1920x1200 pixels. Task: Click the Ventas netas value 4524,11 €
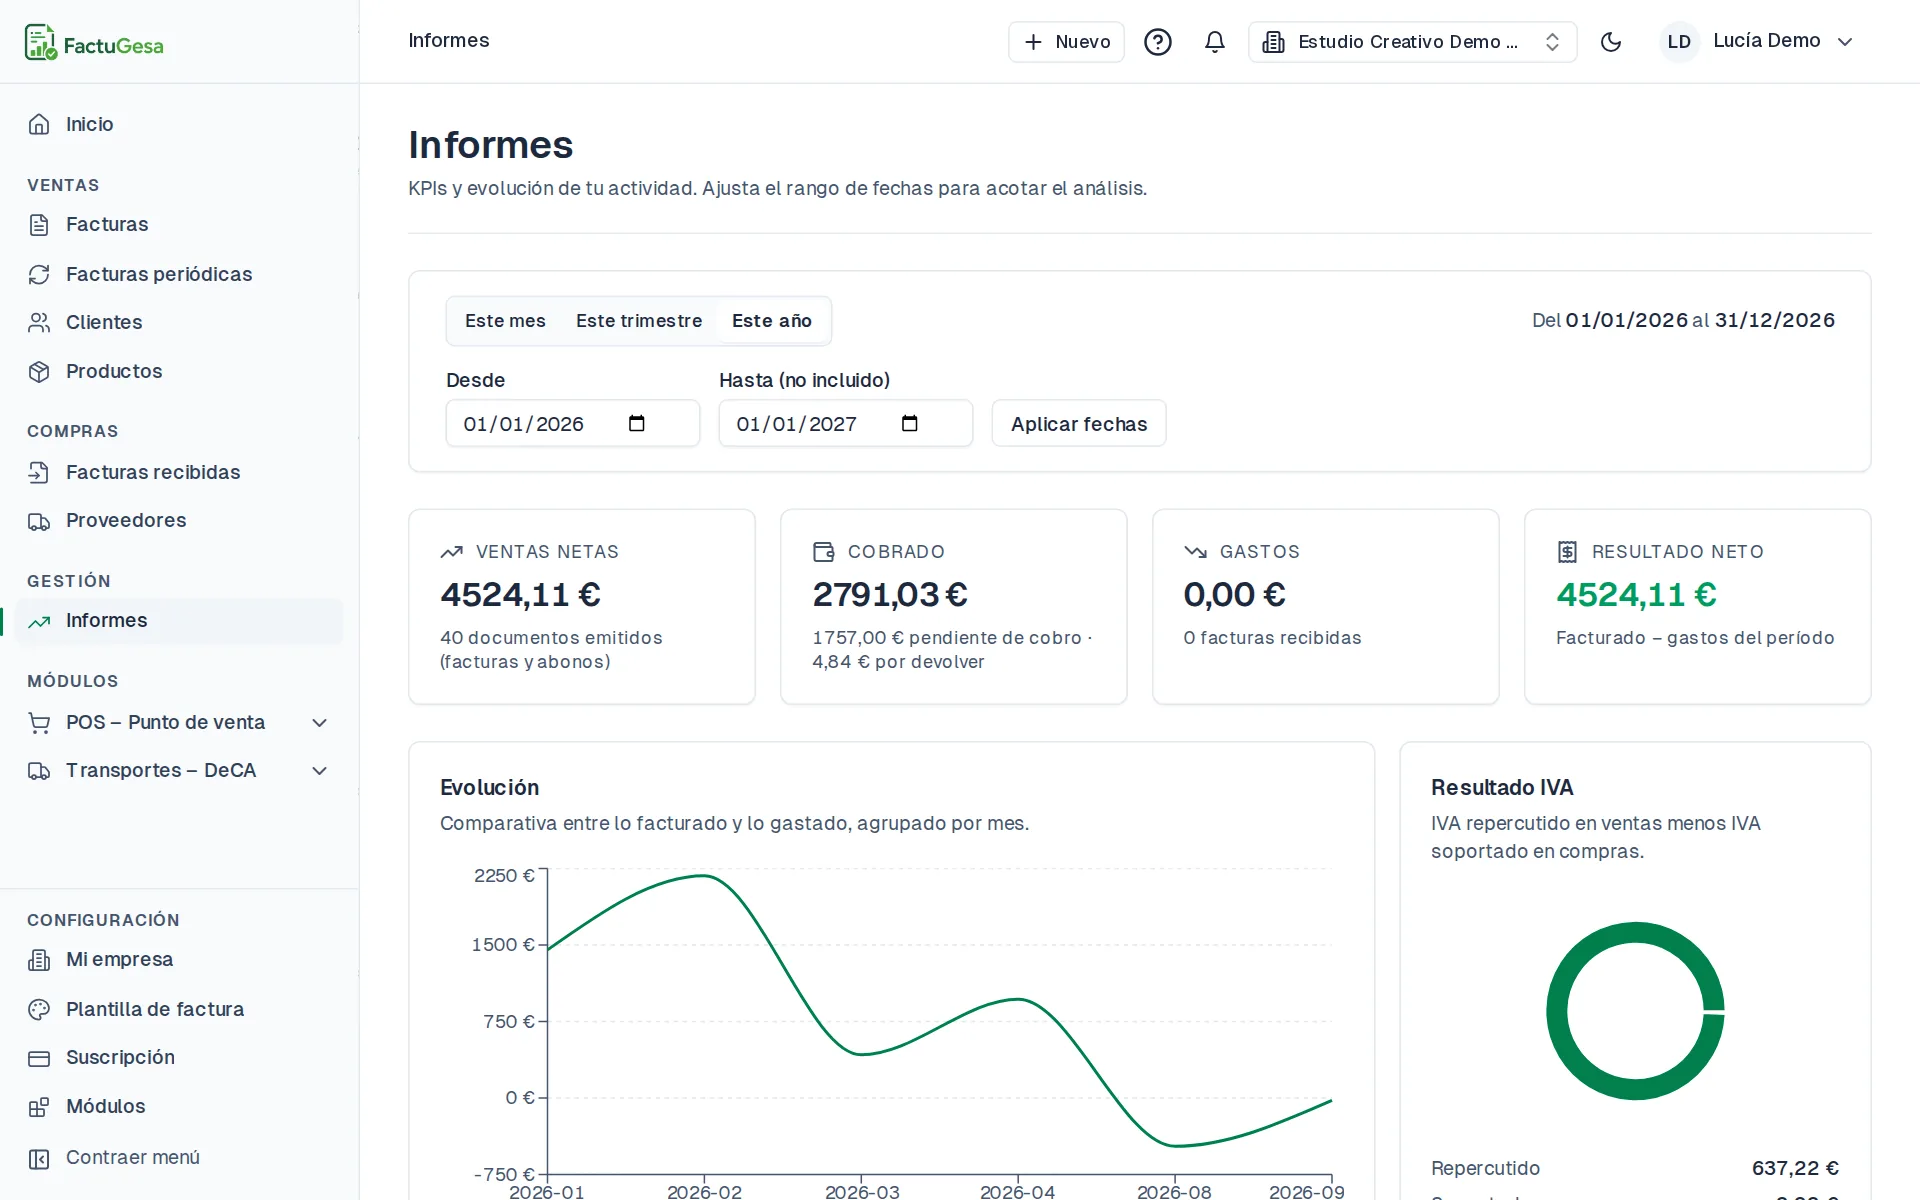tap(521, 595)
